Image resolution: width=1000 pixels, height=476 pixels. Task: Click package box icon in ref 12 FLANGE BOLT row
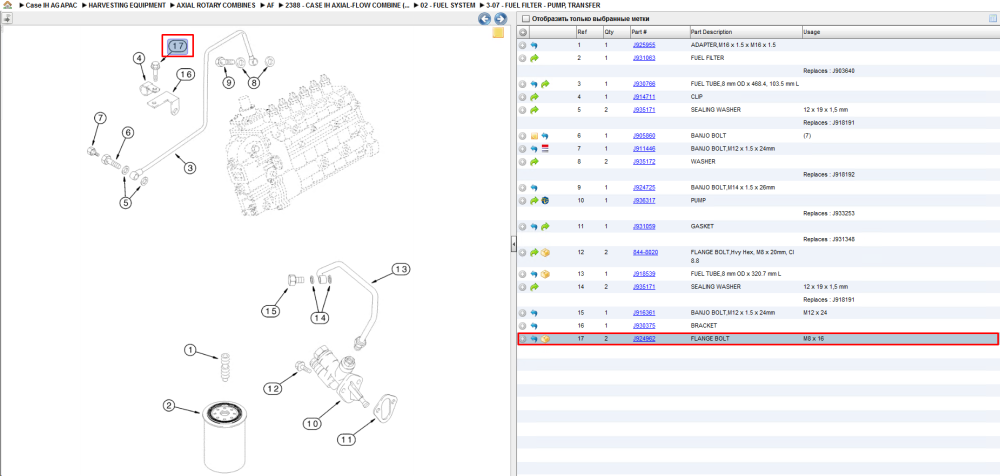click(x=545, y=253)
